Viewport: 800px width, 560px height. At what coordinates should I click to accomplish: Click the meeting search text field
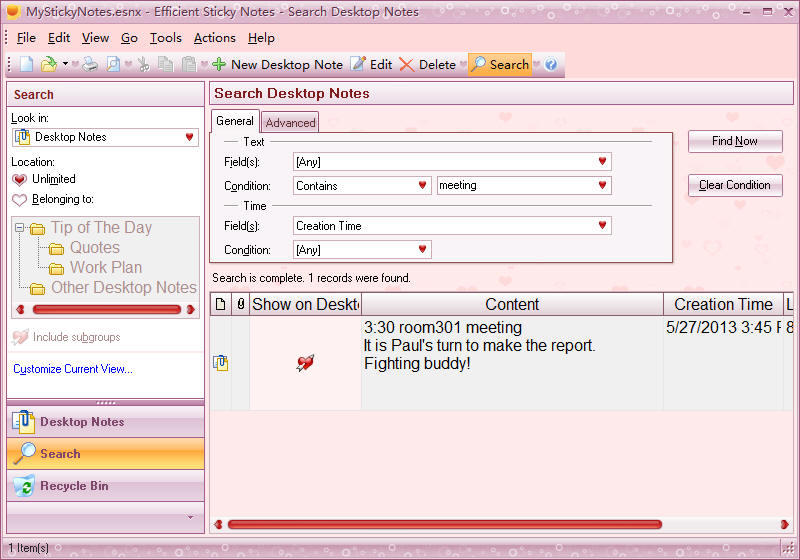[515, 185]
